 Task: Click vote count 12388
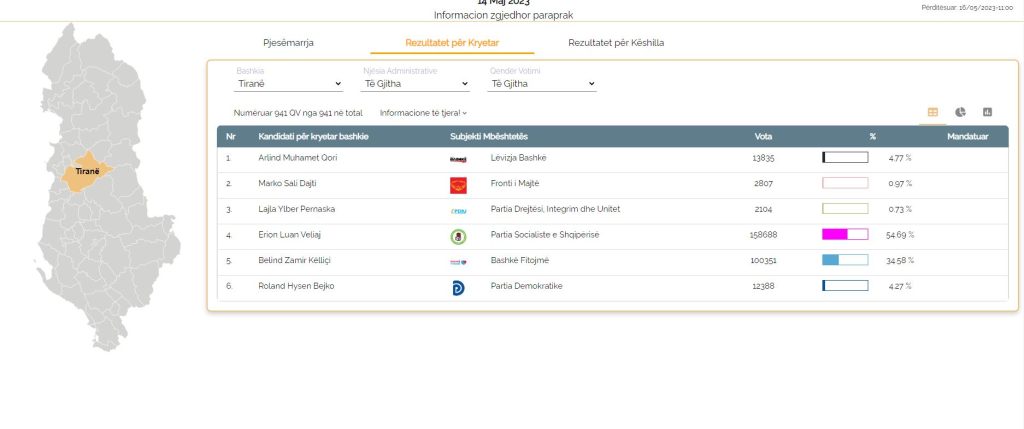[x=763, y=285]
